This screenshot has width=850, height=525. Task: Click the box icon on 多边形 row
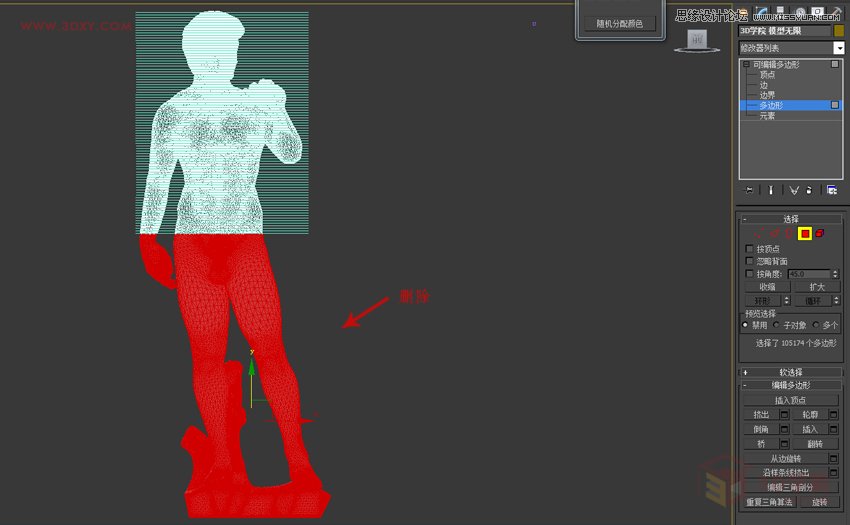click(835, 105)
